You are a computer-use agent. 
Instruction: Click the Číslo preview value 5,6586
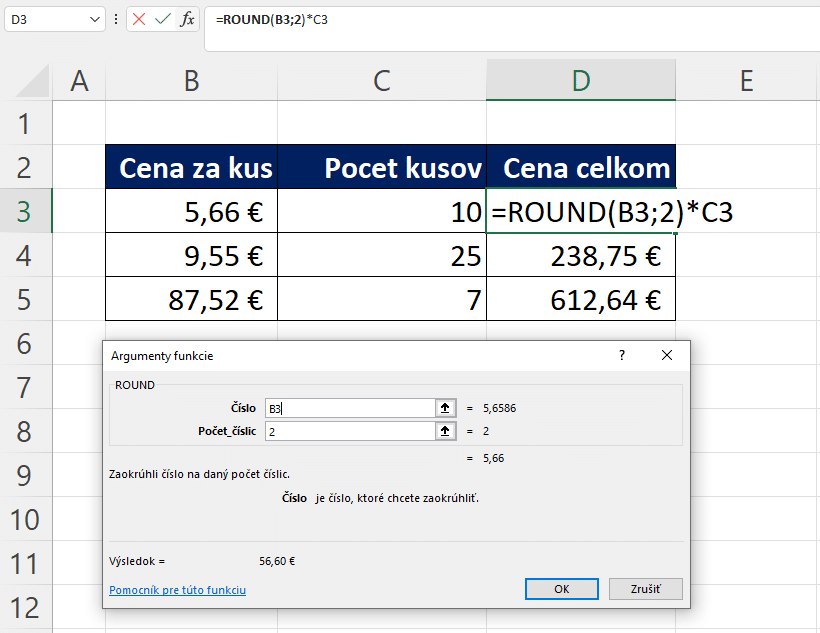tap(499, 408)
